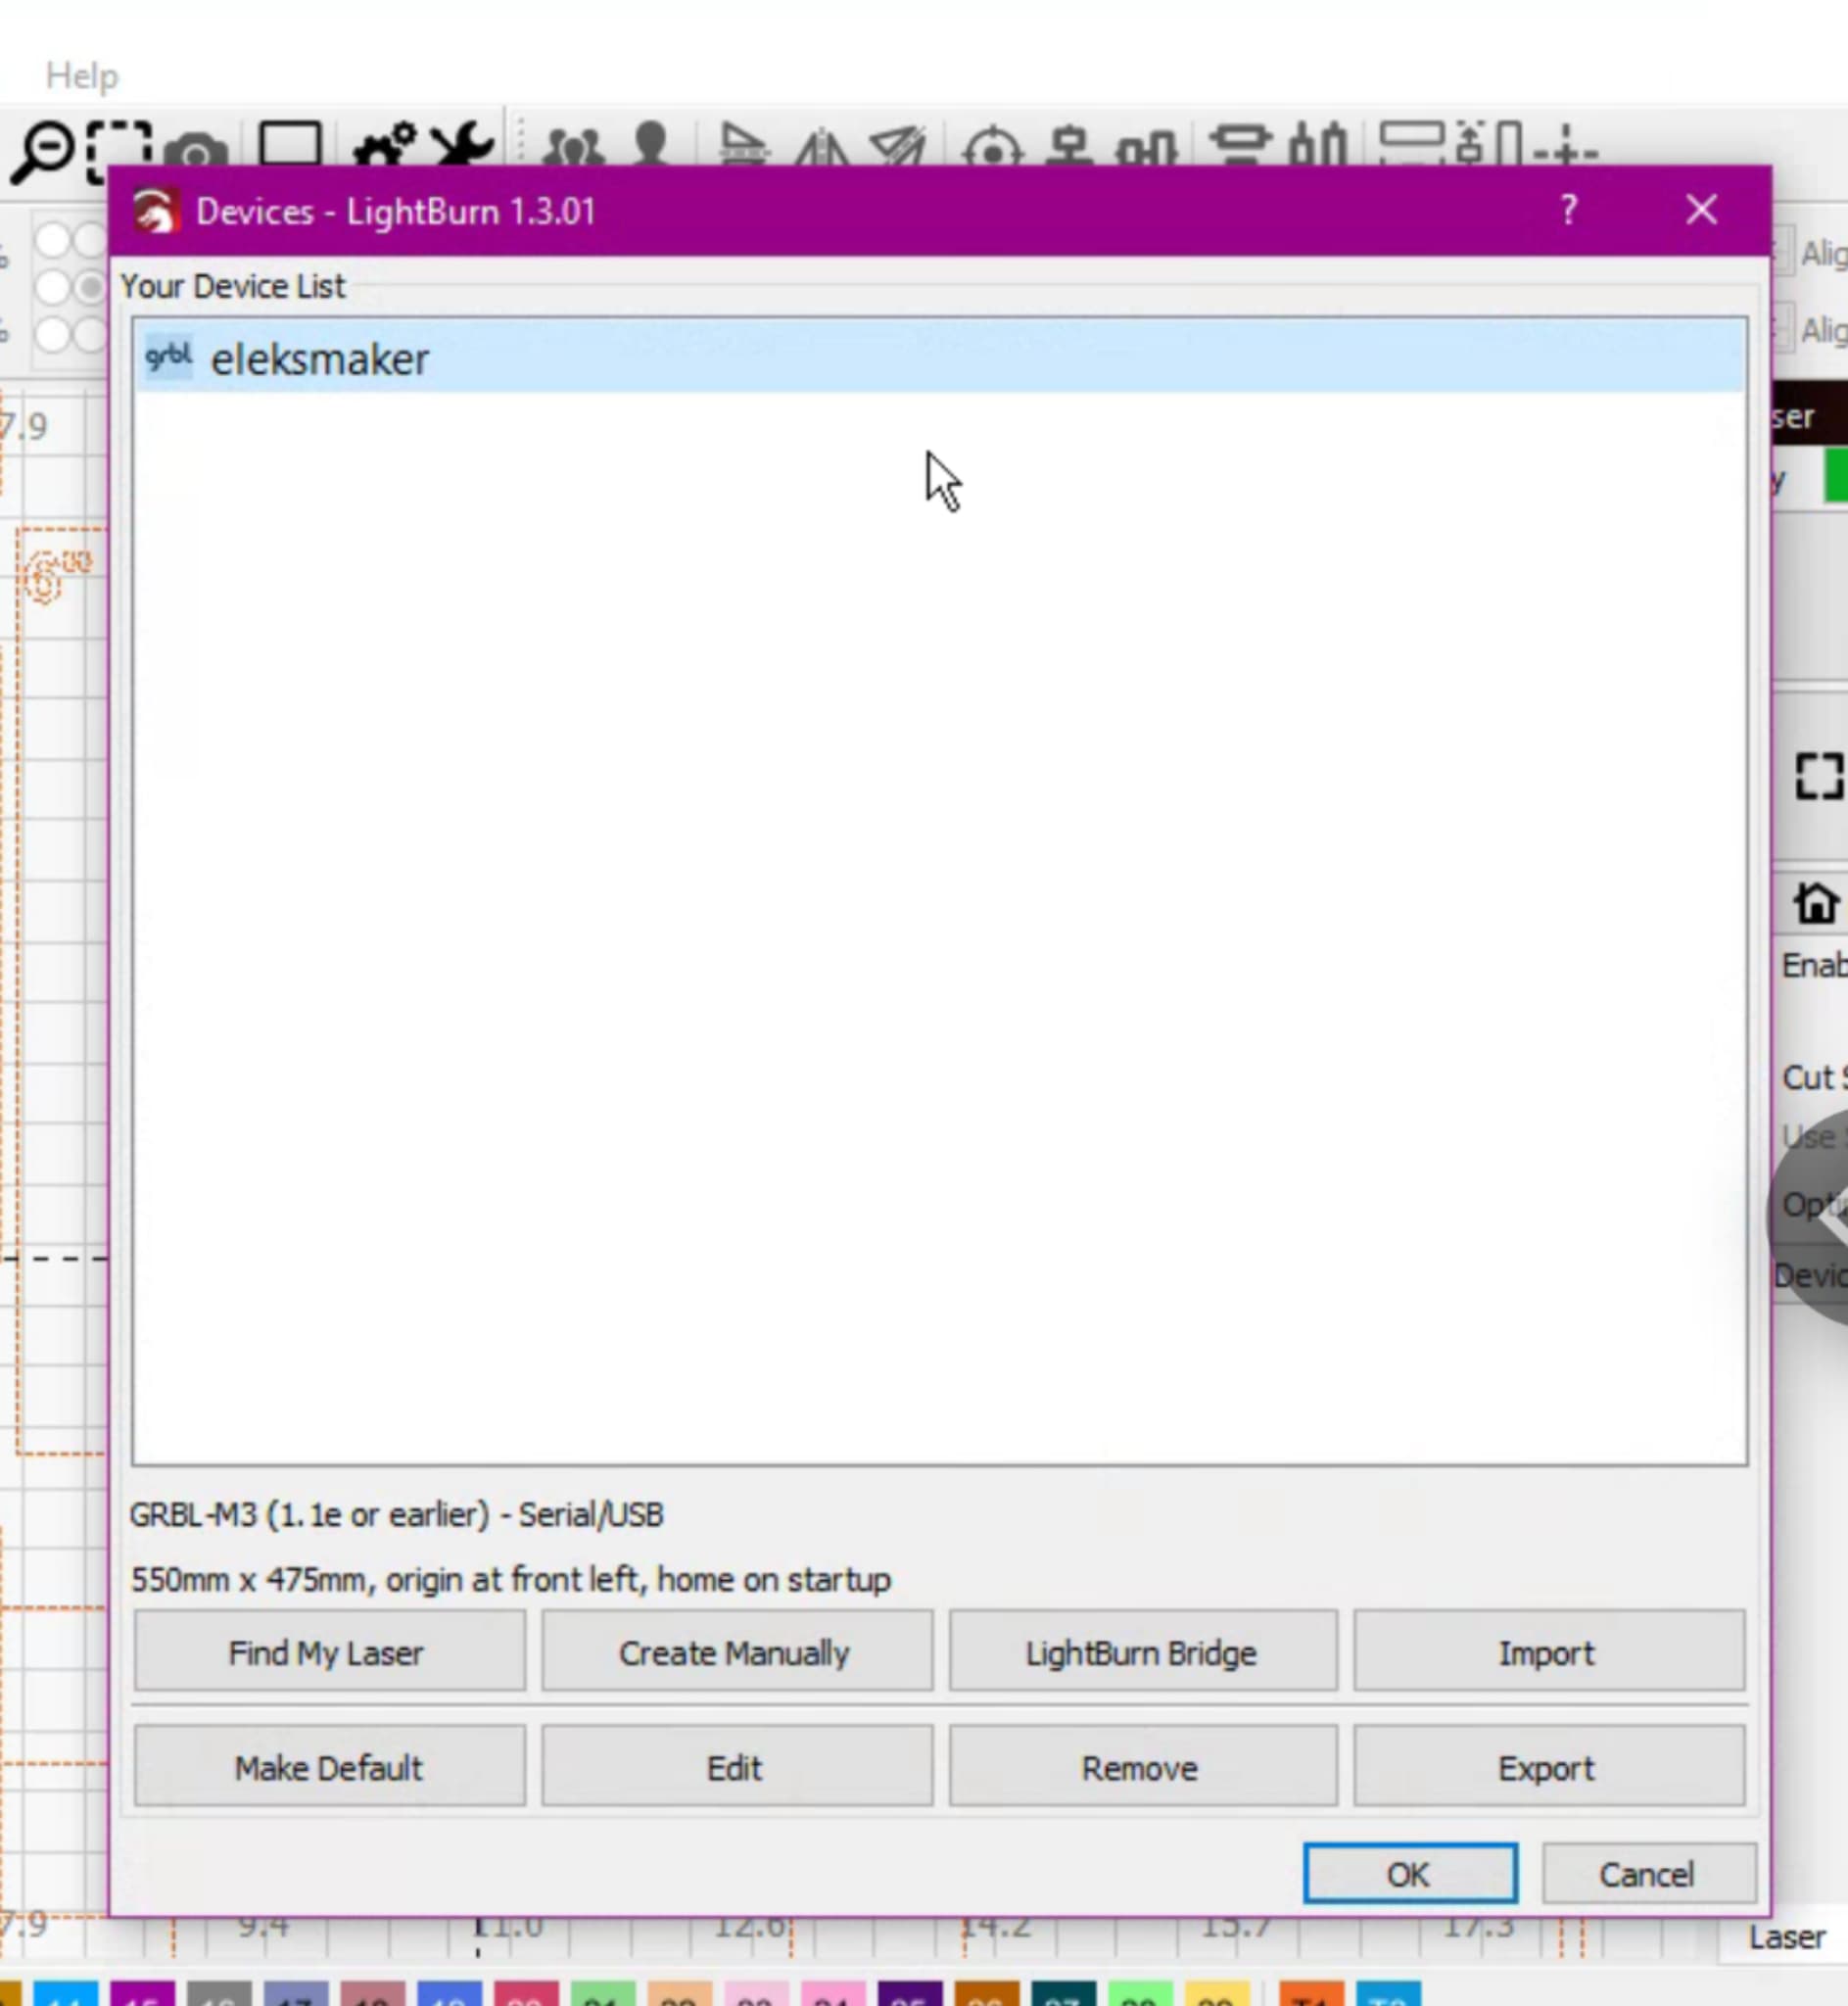
Task: Click the camera capture icon in toolbar
Action: pos(197,150)
